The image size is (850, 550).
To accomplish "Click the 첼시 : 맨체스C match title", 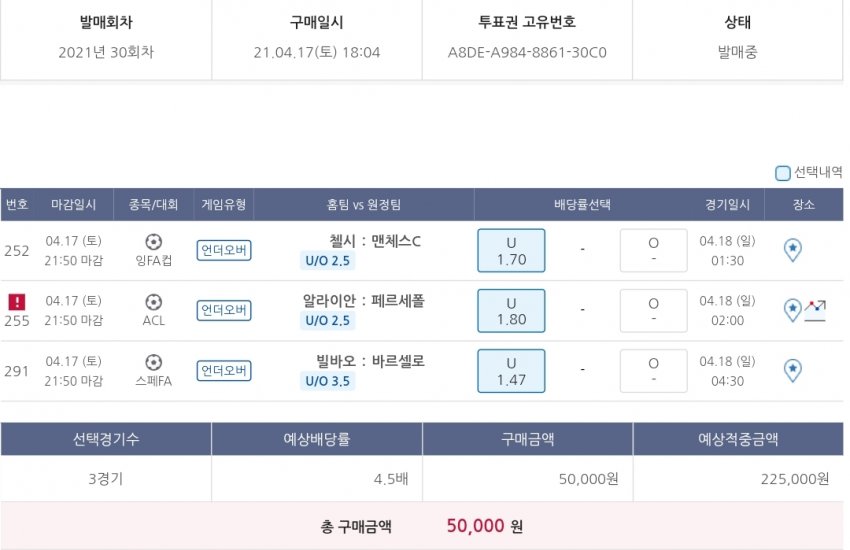I will [x=375, y=241].
